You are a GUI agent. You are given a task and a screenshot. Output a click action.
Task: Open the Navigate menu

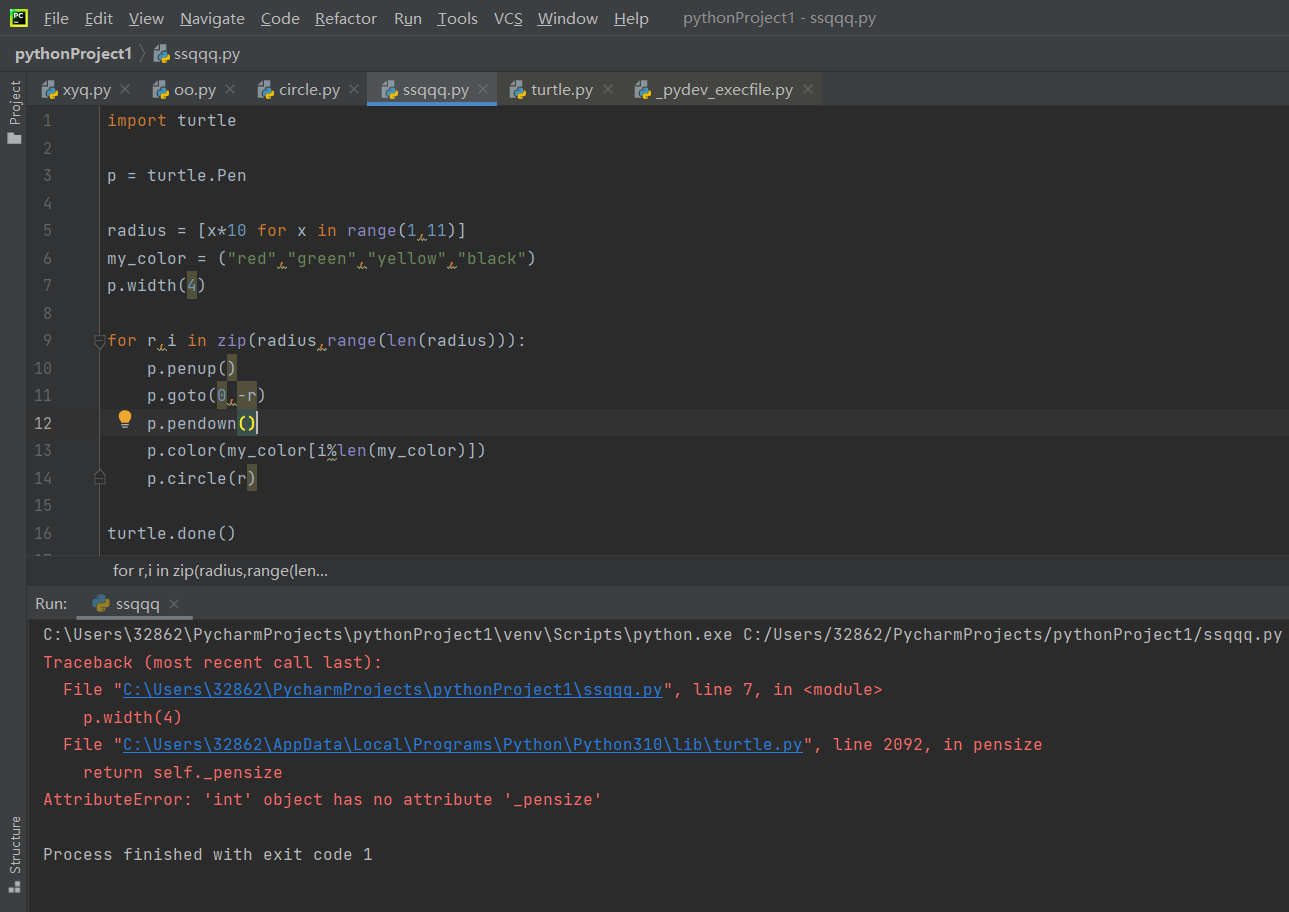212,18
